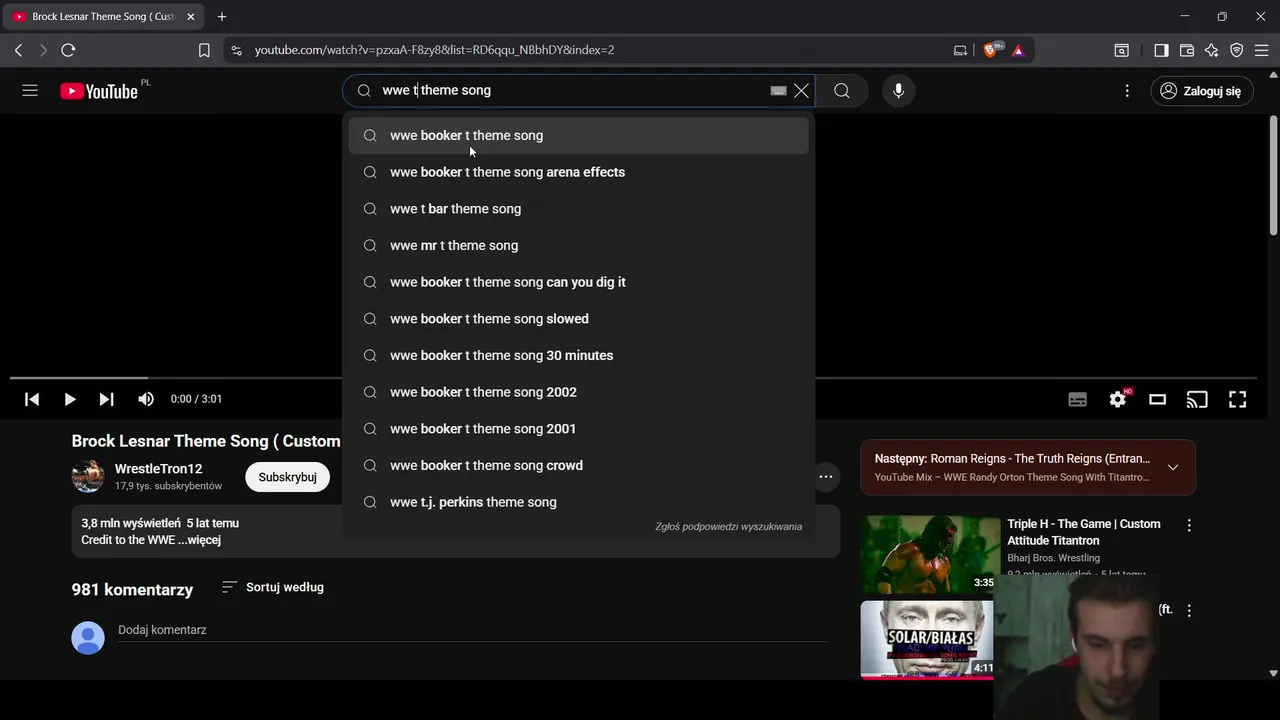Open more actions three-dot button under video
Viewport: 1280px width, 720px height.
pos(826,476)
